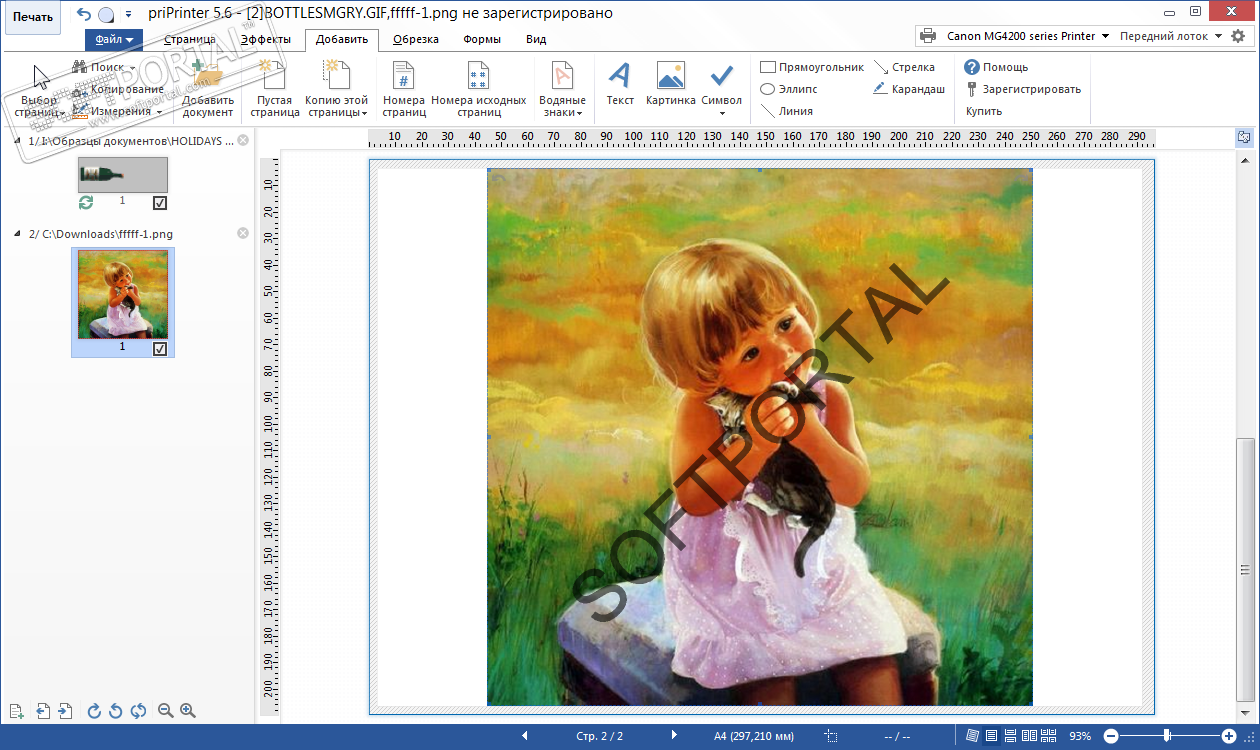
Task: Rotate page counterclockwise
Action: point(115,711)
